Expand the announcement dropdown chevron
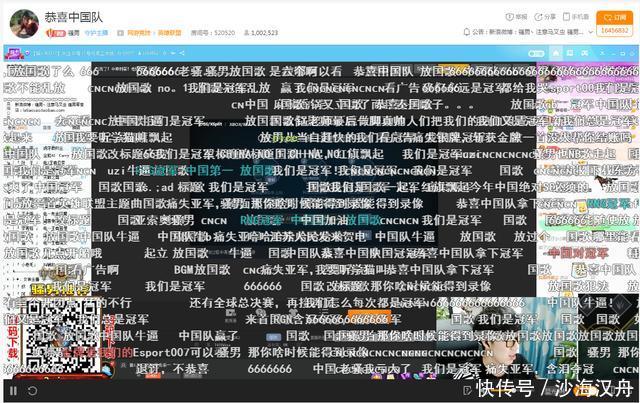This screenshot has height=403, width=640. coord(590,32)
